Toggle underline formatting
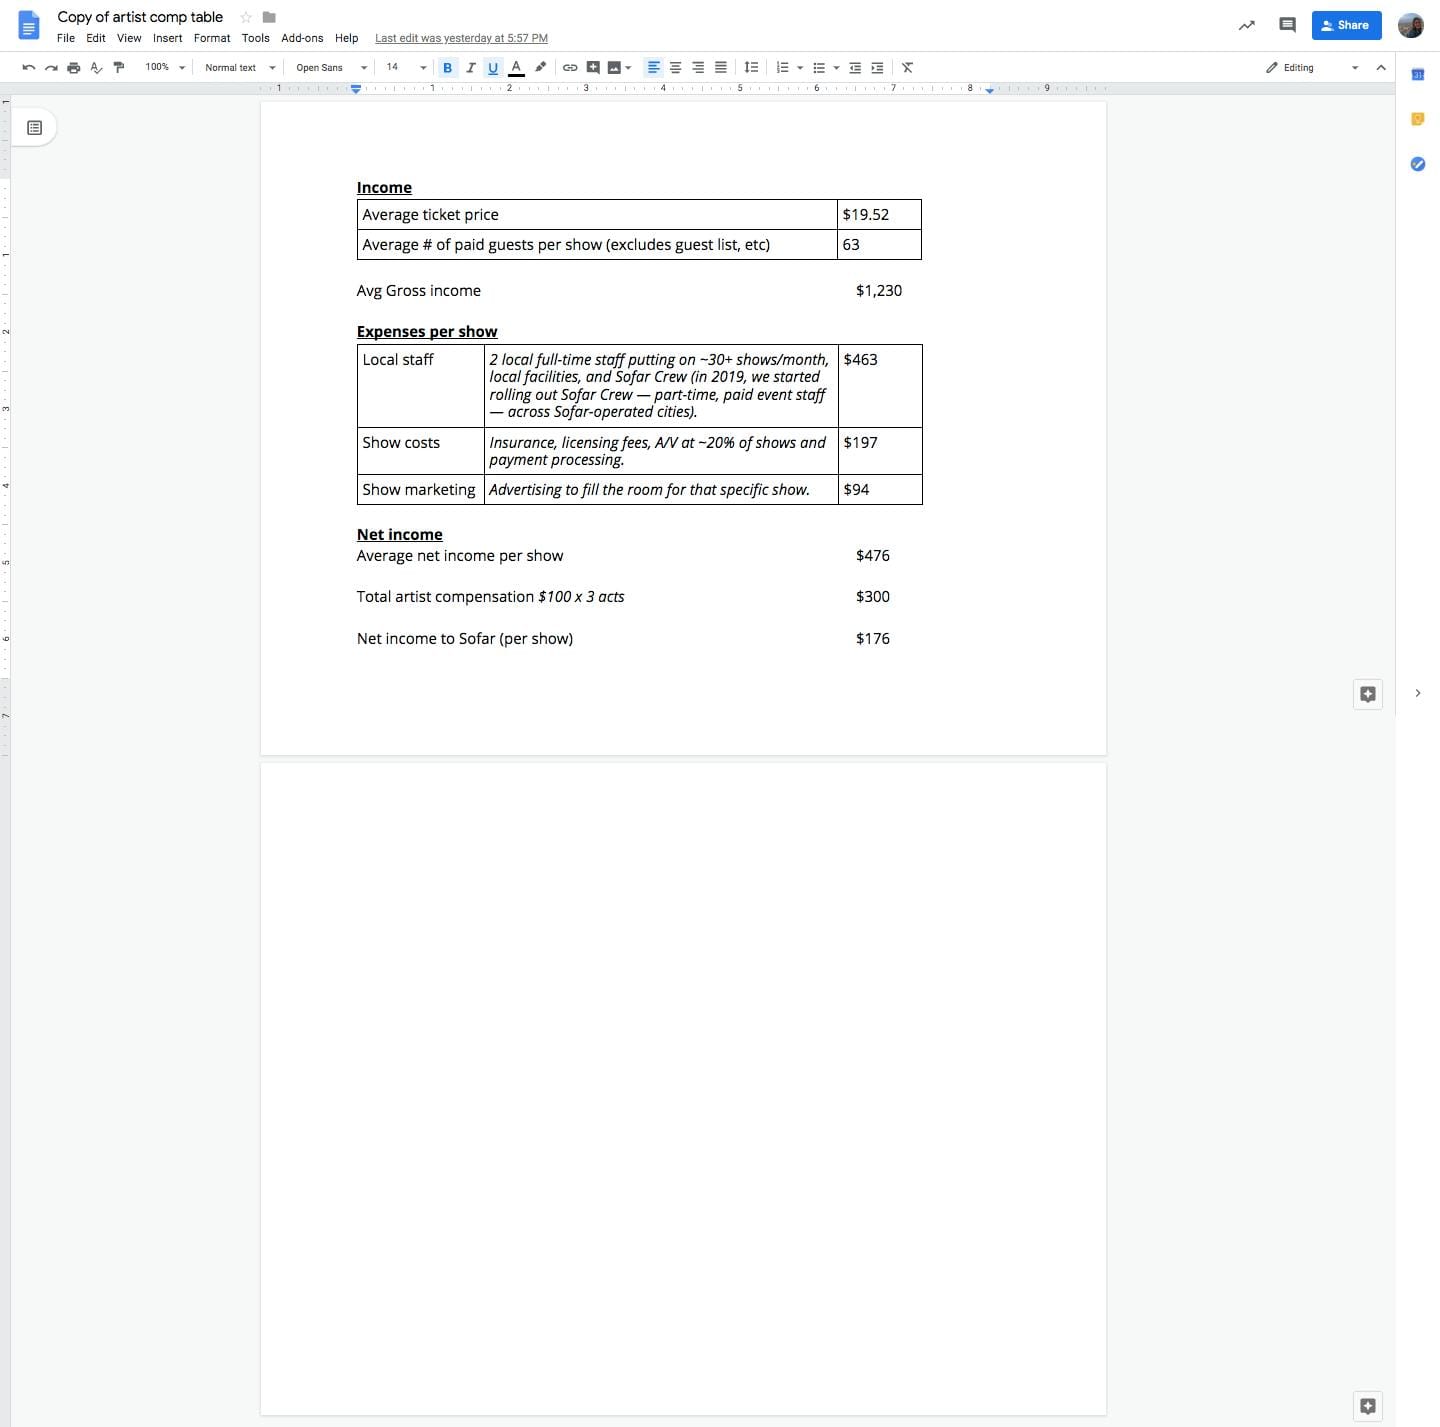Screen dimensions: 1440x1427 pyautogui.click(x=493, y=68)
